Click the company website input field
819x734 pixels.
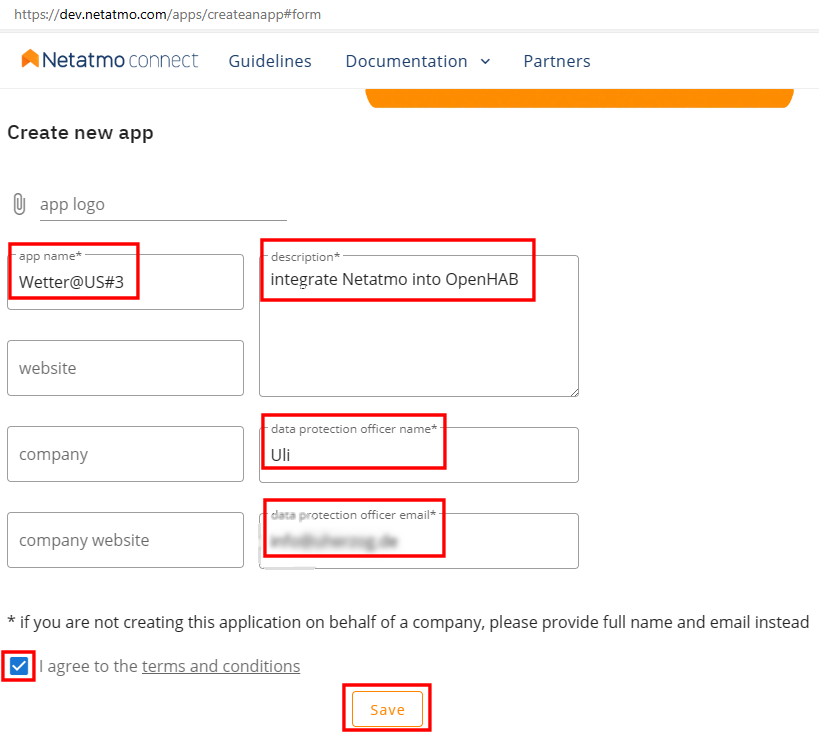tap(125, 540)
